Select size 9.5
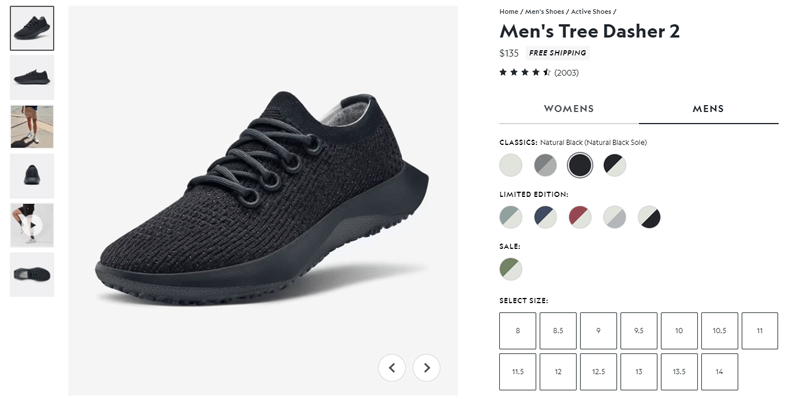The height and width of the screenshot is (399, 800). click(x=639, y=331)
